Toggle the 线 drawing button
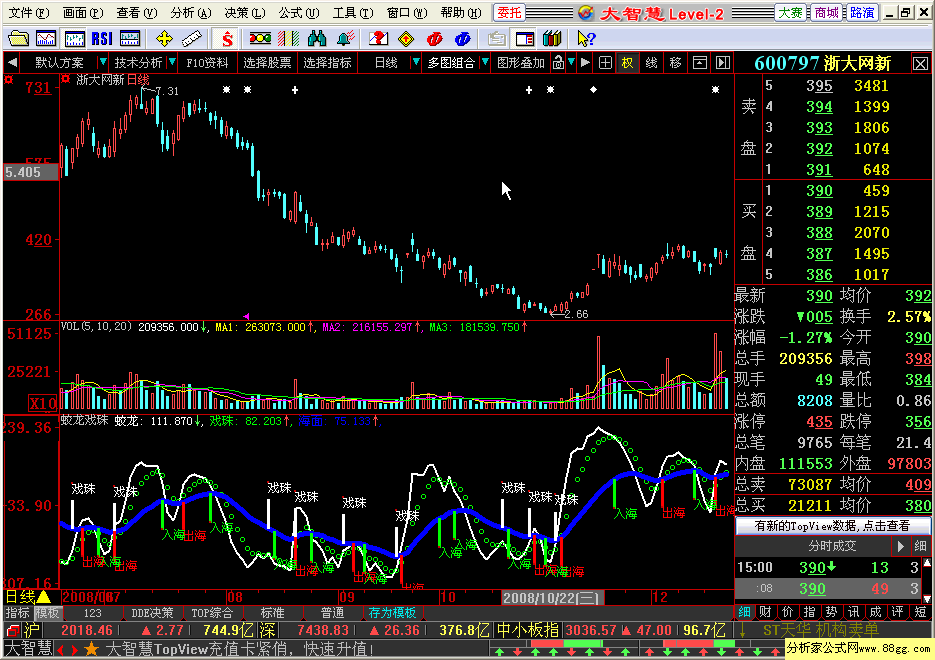 [652, 62]
